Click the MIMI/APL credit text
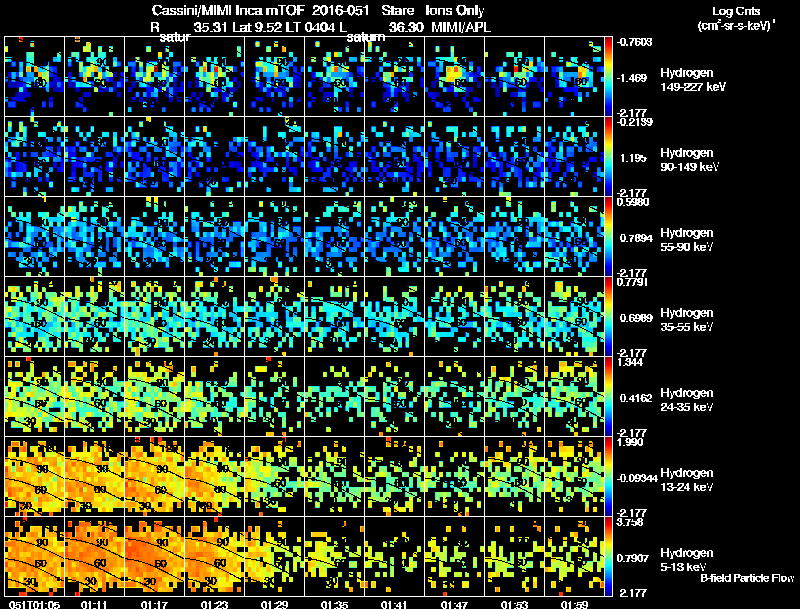 point(461,27)
